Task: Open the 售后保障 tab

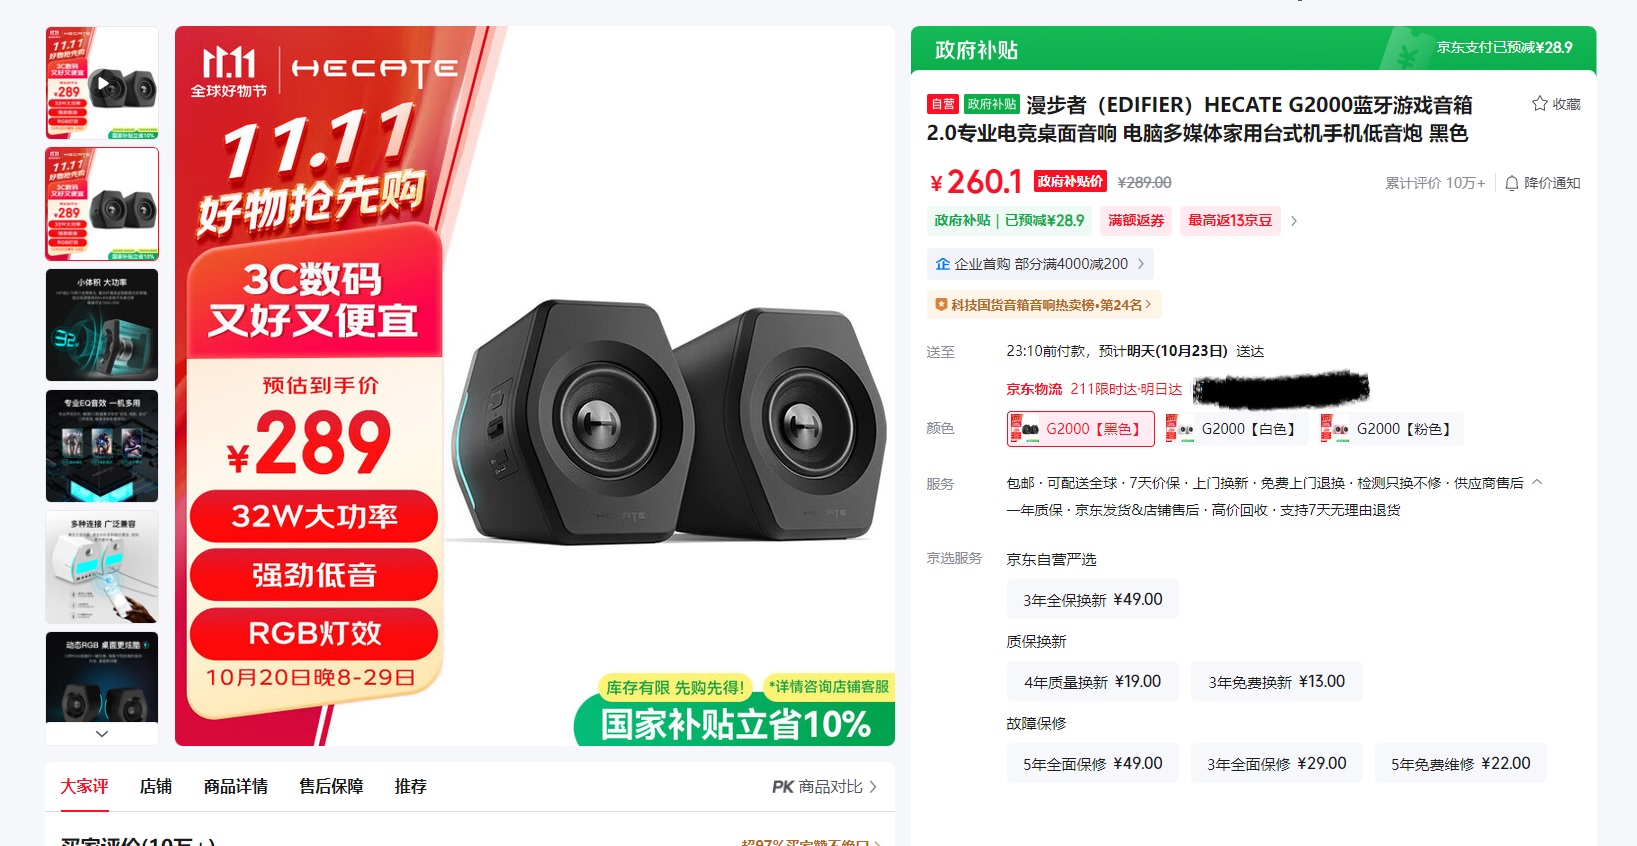Action: point(331,787)
